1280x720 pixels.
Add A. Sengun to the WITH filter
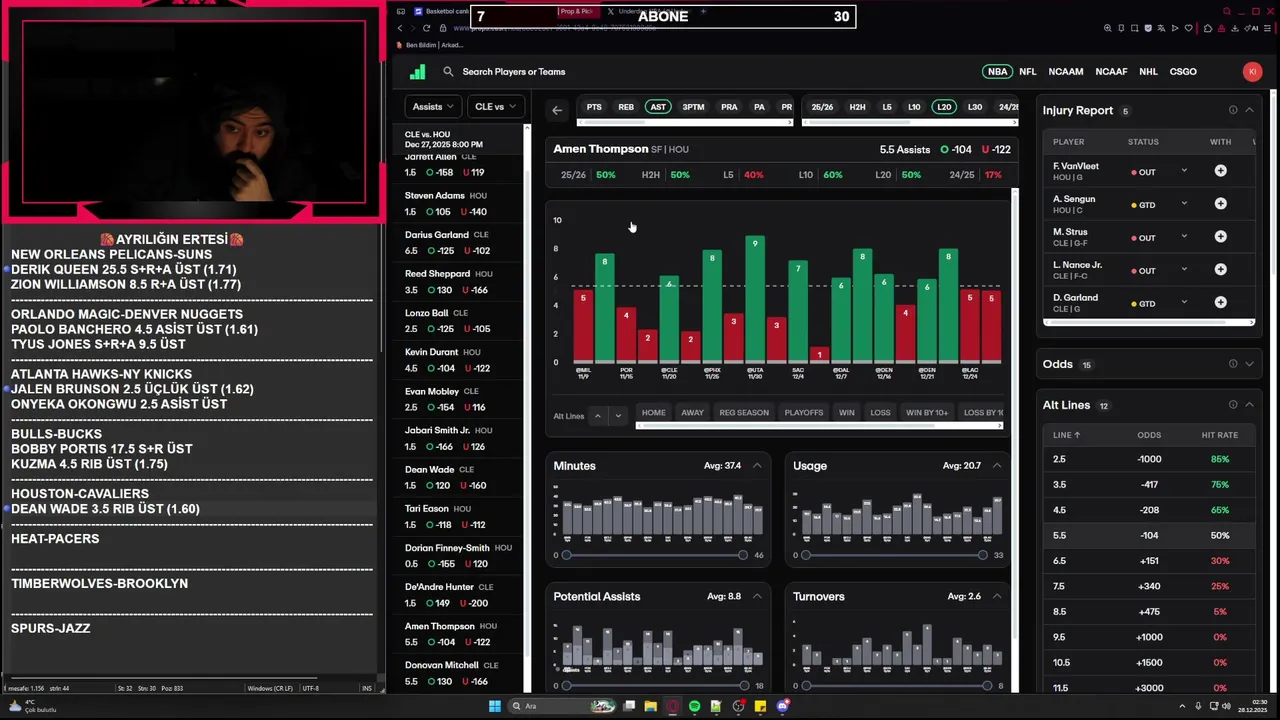pyautogui.click(x=1220, y=204)
